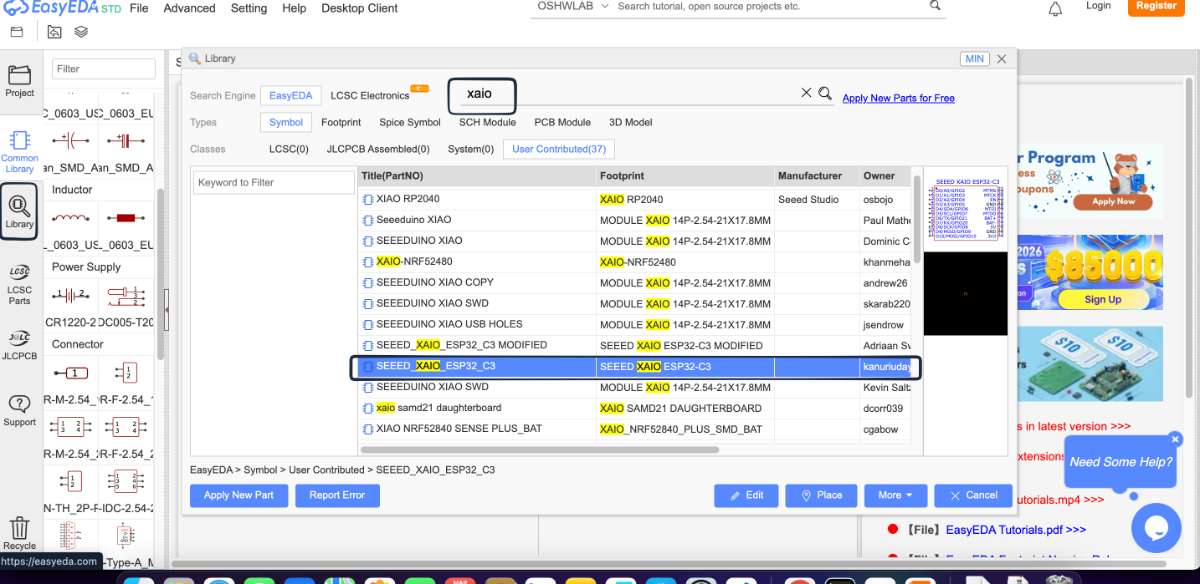Click Apply New Parts for Free link
The height and width of the screenshot is (584, 1200).
pyautogui.click(x=898, y=98)
